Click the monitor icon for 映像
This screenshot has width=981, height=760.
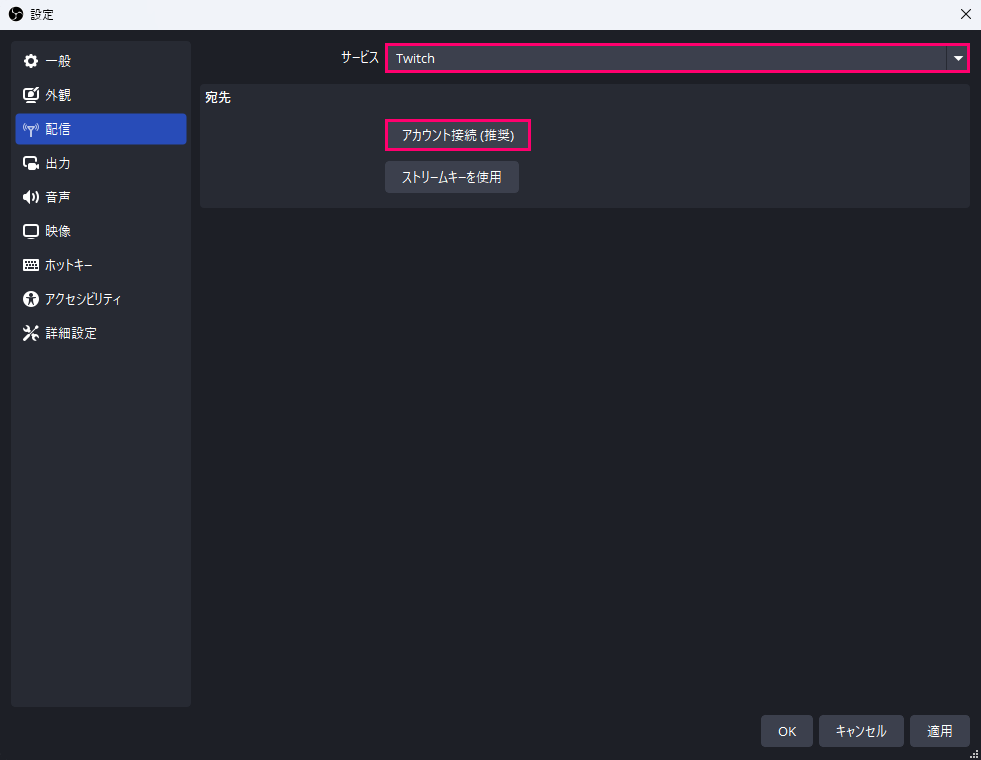coord(31,232)
